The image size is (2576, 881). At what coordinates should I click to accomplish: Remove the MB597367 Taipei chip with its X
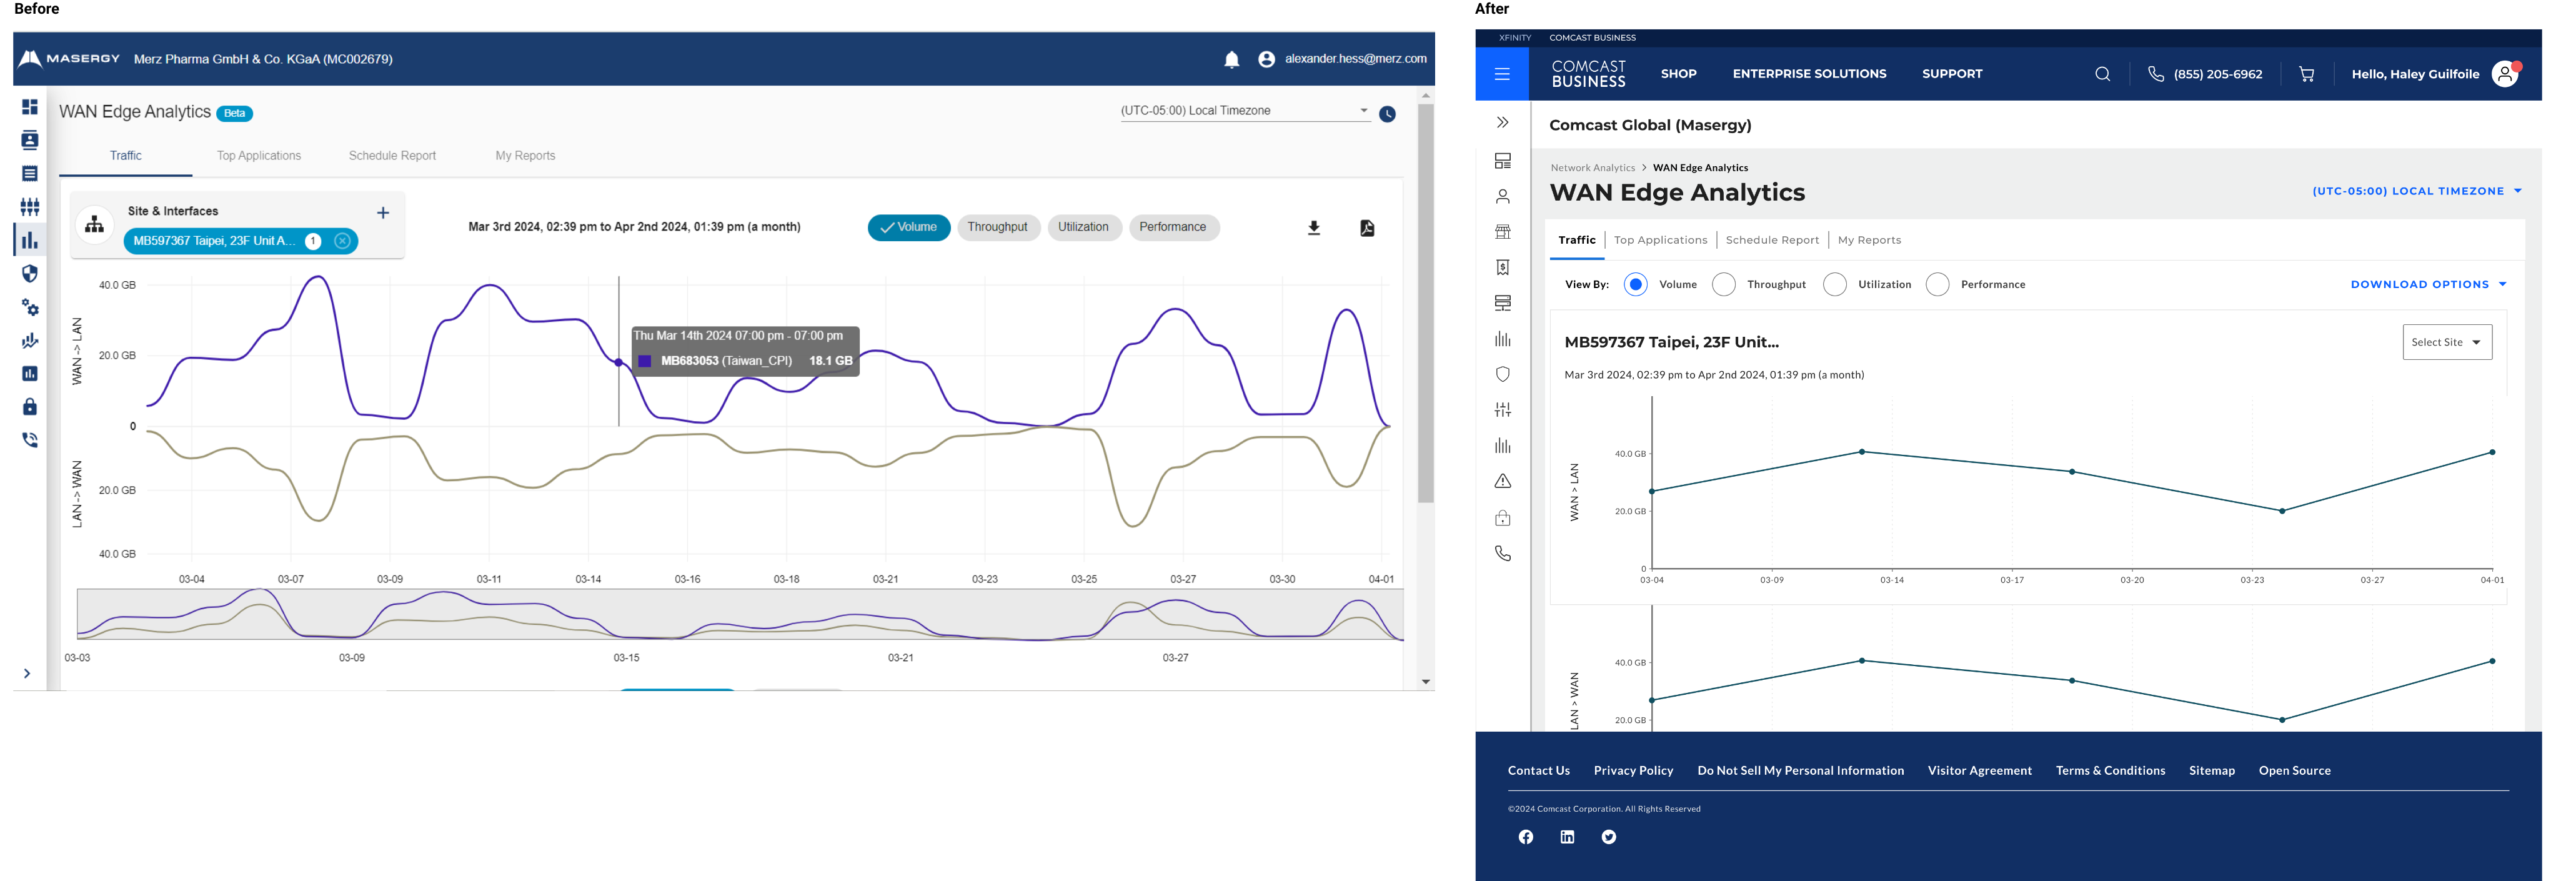pos(342,241)
